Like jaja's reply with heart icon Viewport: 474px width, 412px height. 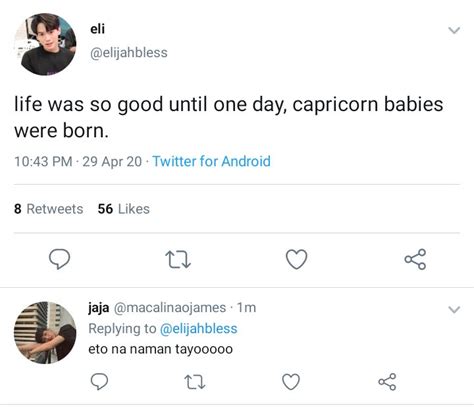[x=291, y=382]
